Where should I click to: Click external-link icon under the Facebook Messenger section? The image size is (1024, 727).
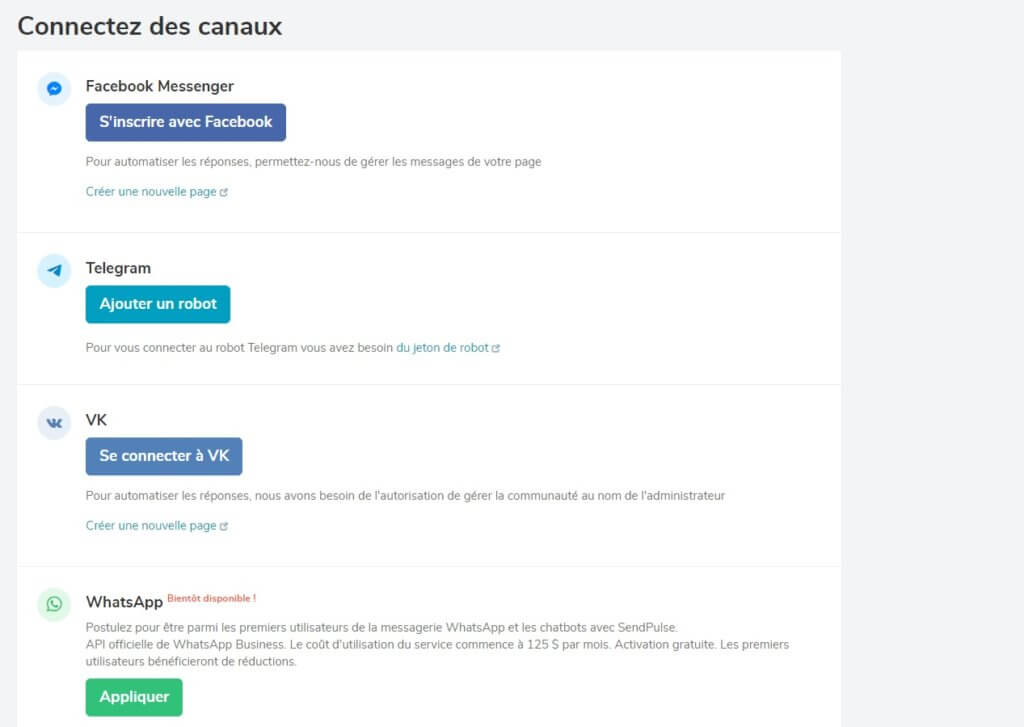point(224,192)
